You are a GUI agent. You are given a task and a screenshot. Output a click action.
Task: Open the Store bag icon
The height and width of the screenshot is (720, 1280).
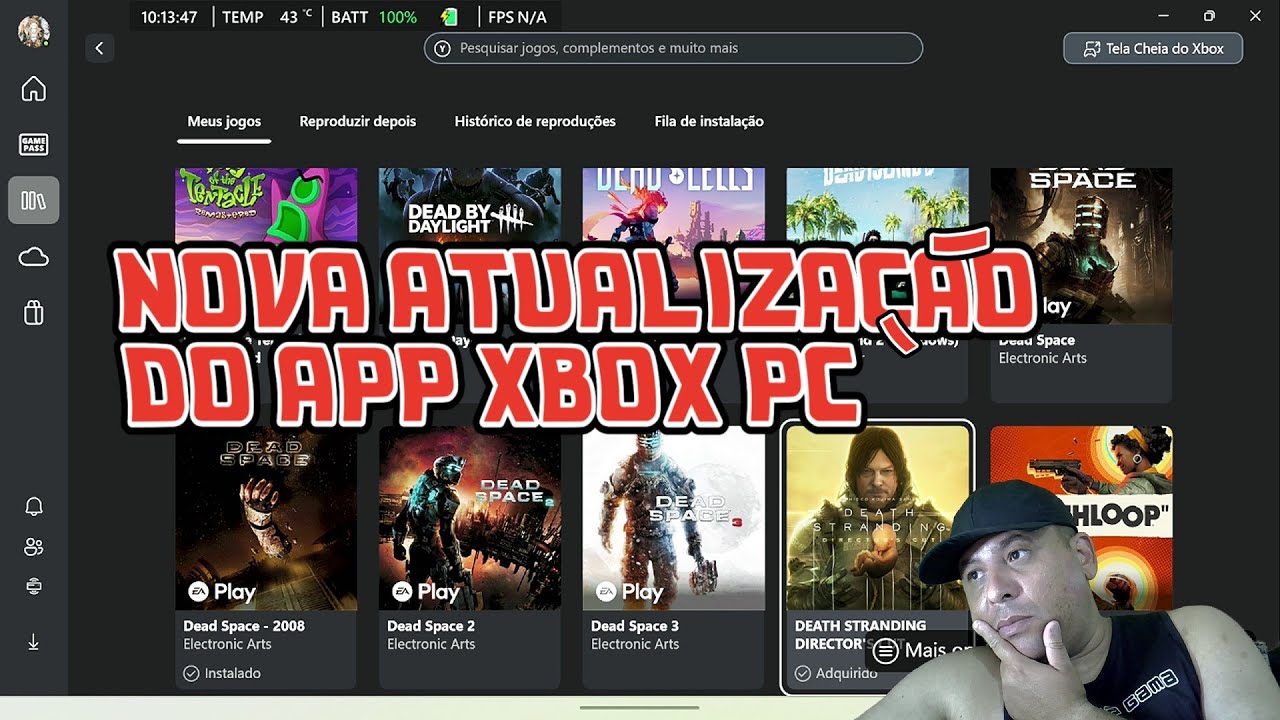(x=34, y=313)
